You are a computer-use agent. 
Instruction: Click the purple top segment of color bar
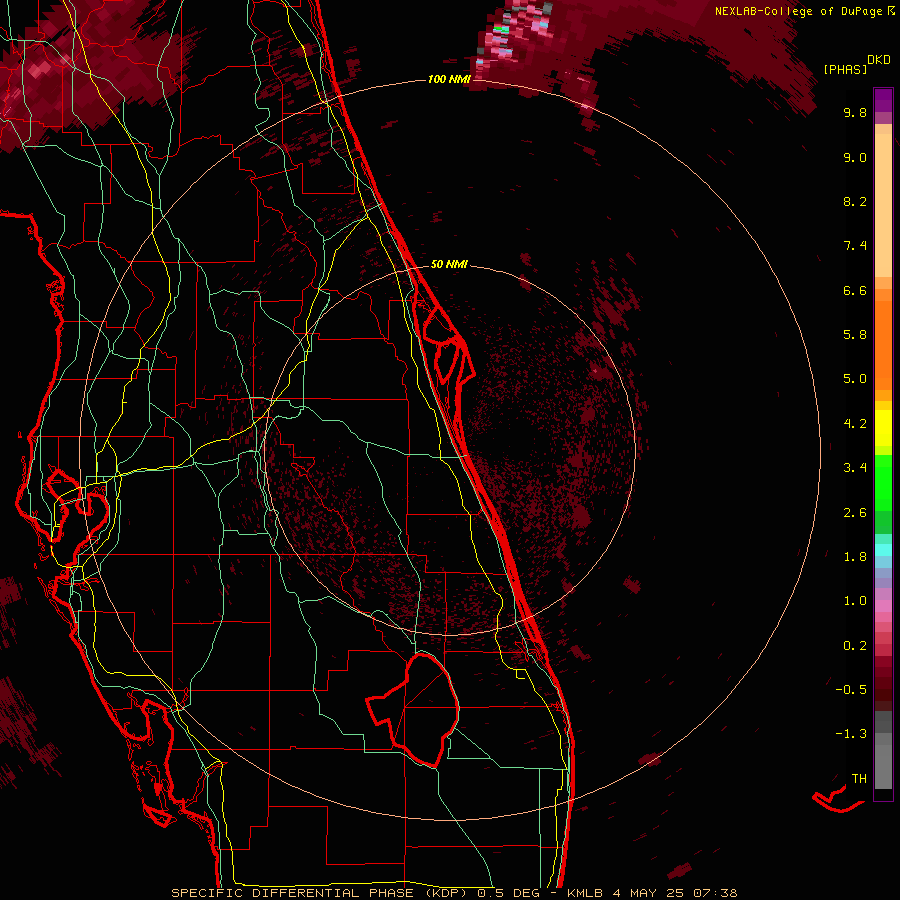coord(883,100)
